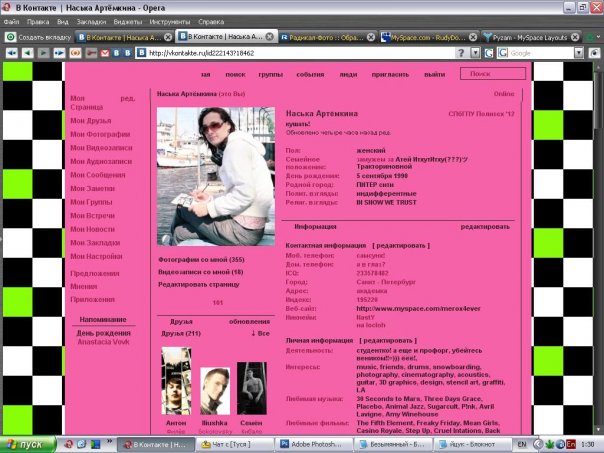
Task: Close the Pyzam MySpace Layouts tab
Action: coord(575,37)
